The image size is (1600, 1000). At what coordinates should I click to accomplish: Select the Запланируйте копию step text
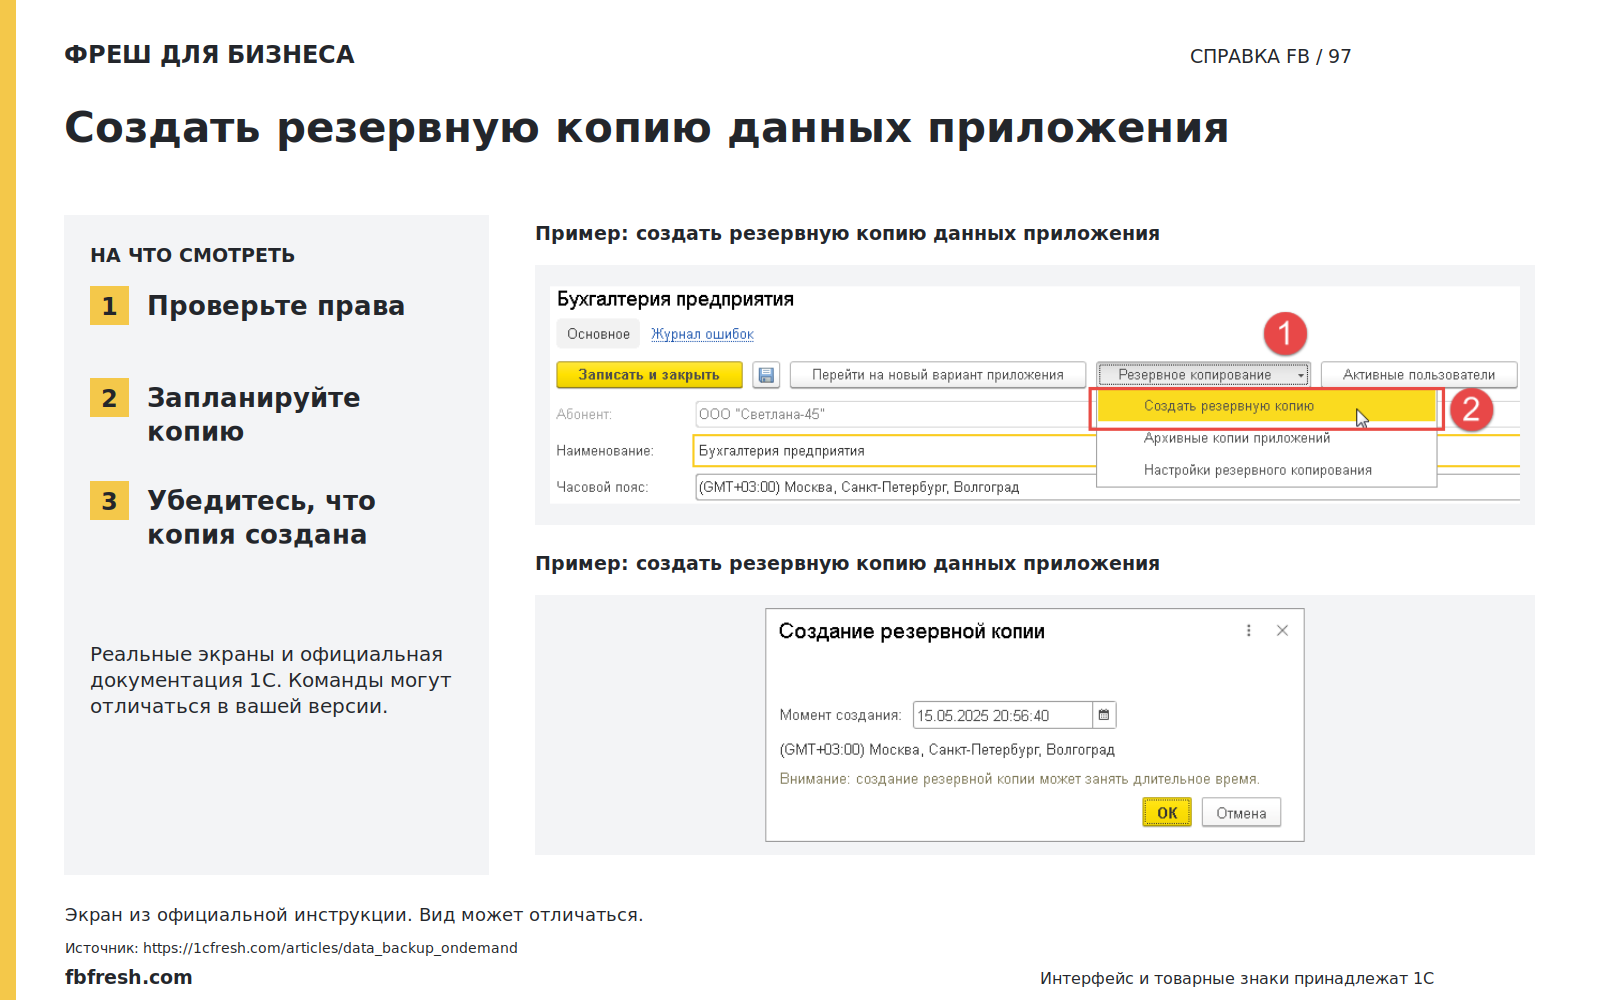[x=254, y=415]
